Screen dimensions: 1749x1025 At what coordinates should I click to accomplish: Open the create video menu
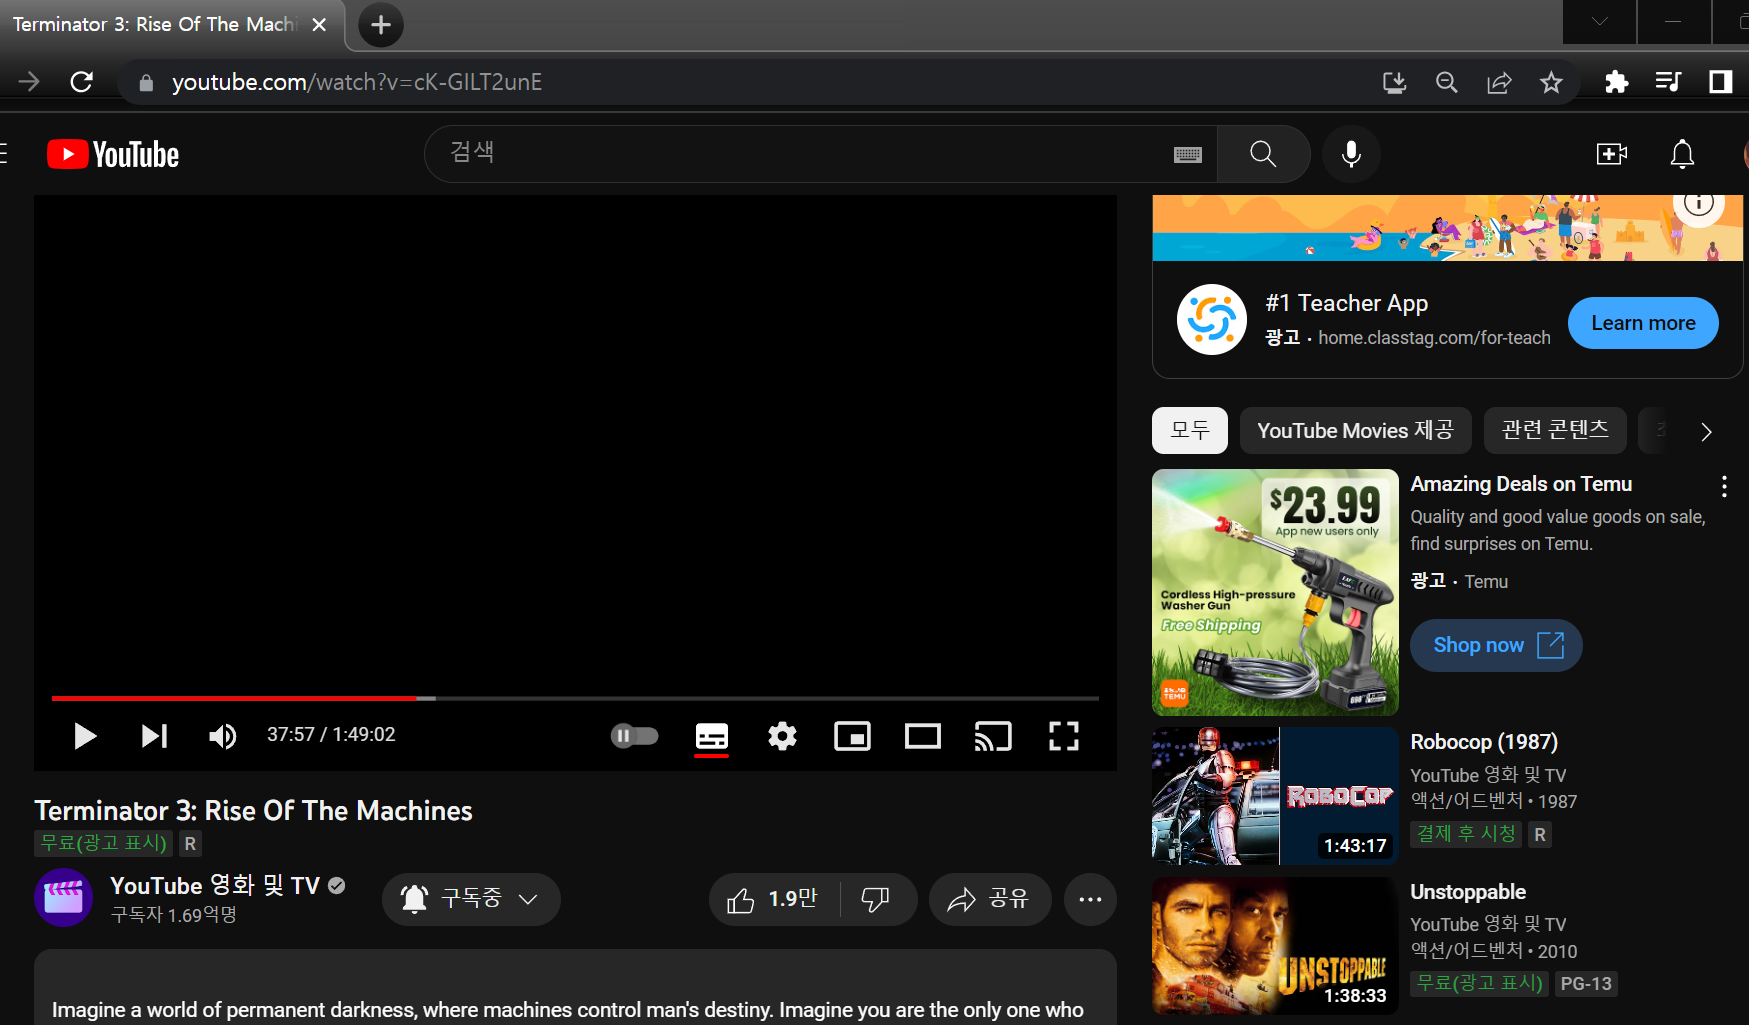point(1611,154)
